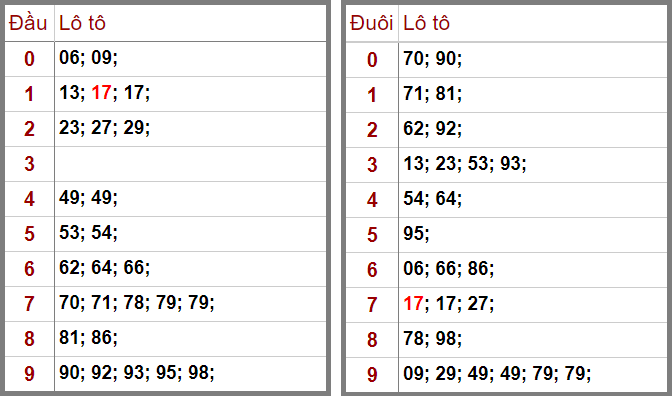Screen dimensions: 672x396
Task: Click the Đầu column header
Action: tap(29, 23)
